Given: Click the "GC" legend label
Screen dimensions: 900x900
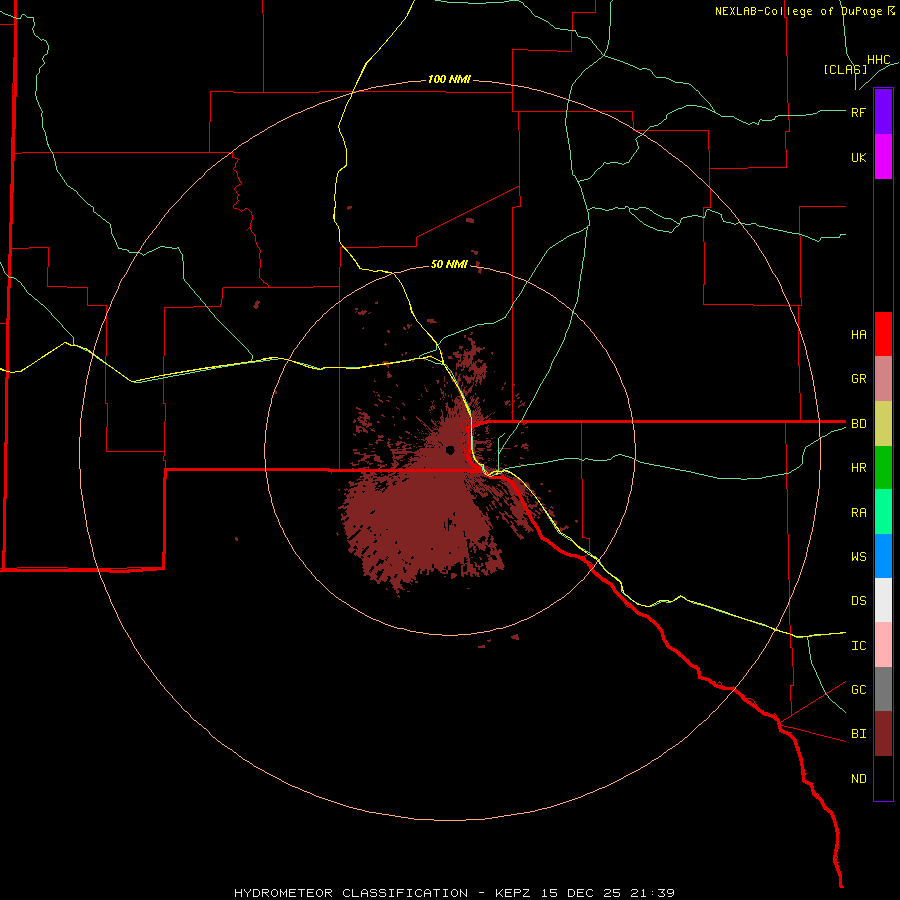Looking at the screenshot, I should pyautogui.click(x=858, y=690).
